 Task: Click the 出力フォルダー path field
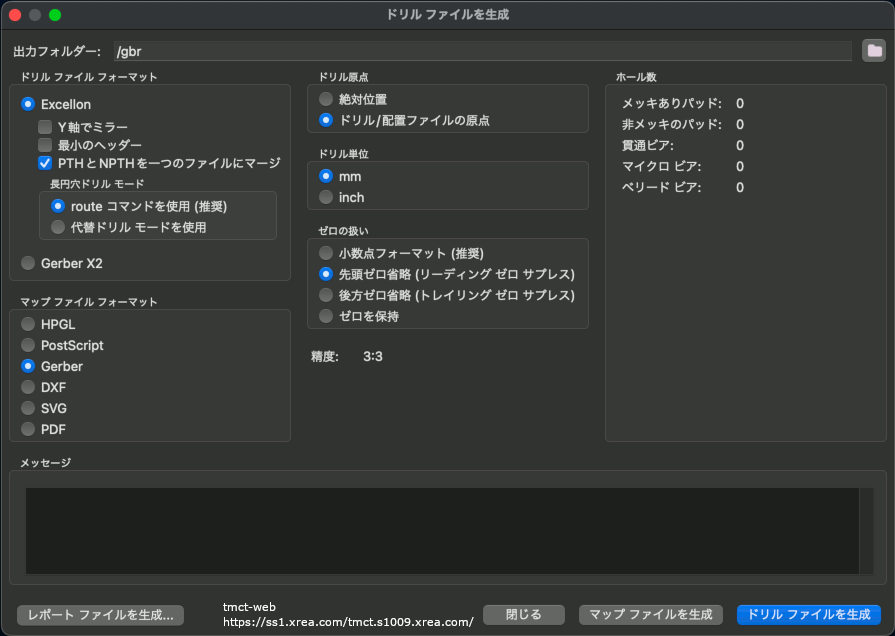point(482,51)
